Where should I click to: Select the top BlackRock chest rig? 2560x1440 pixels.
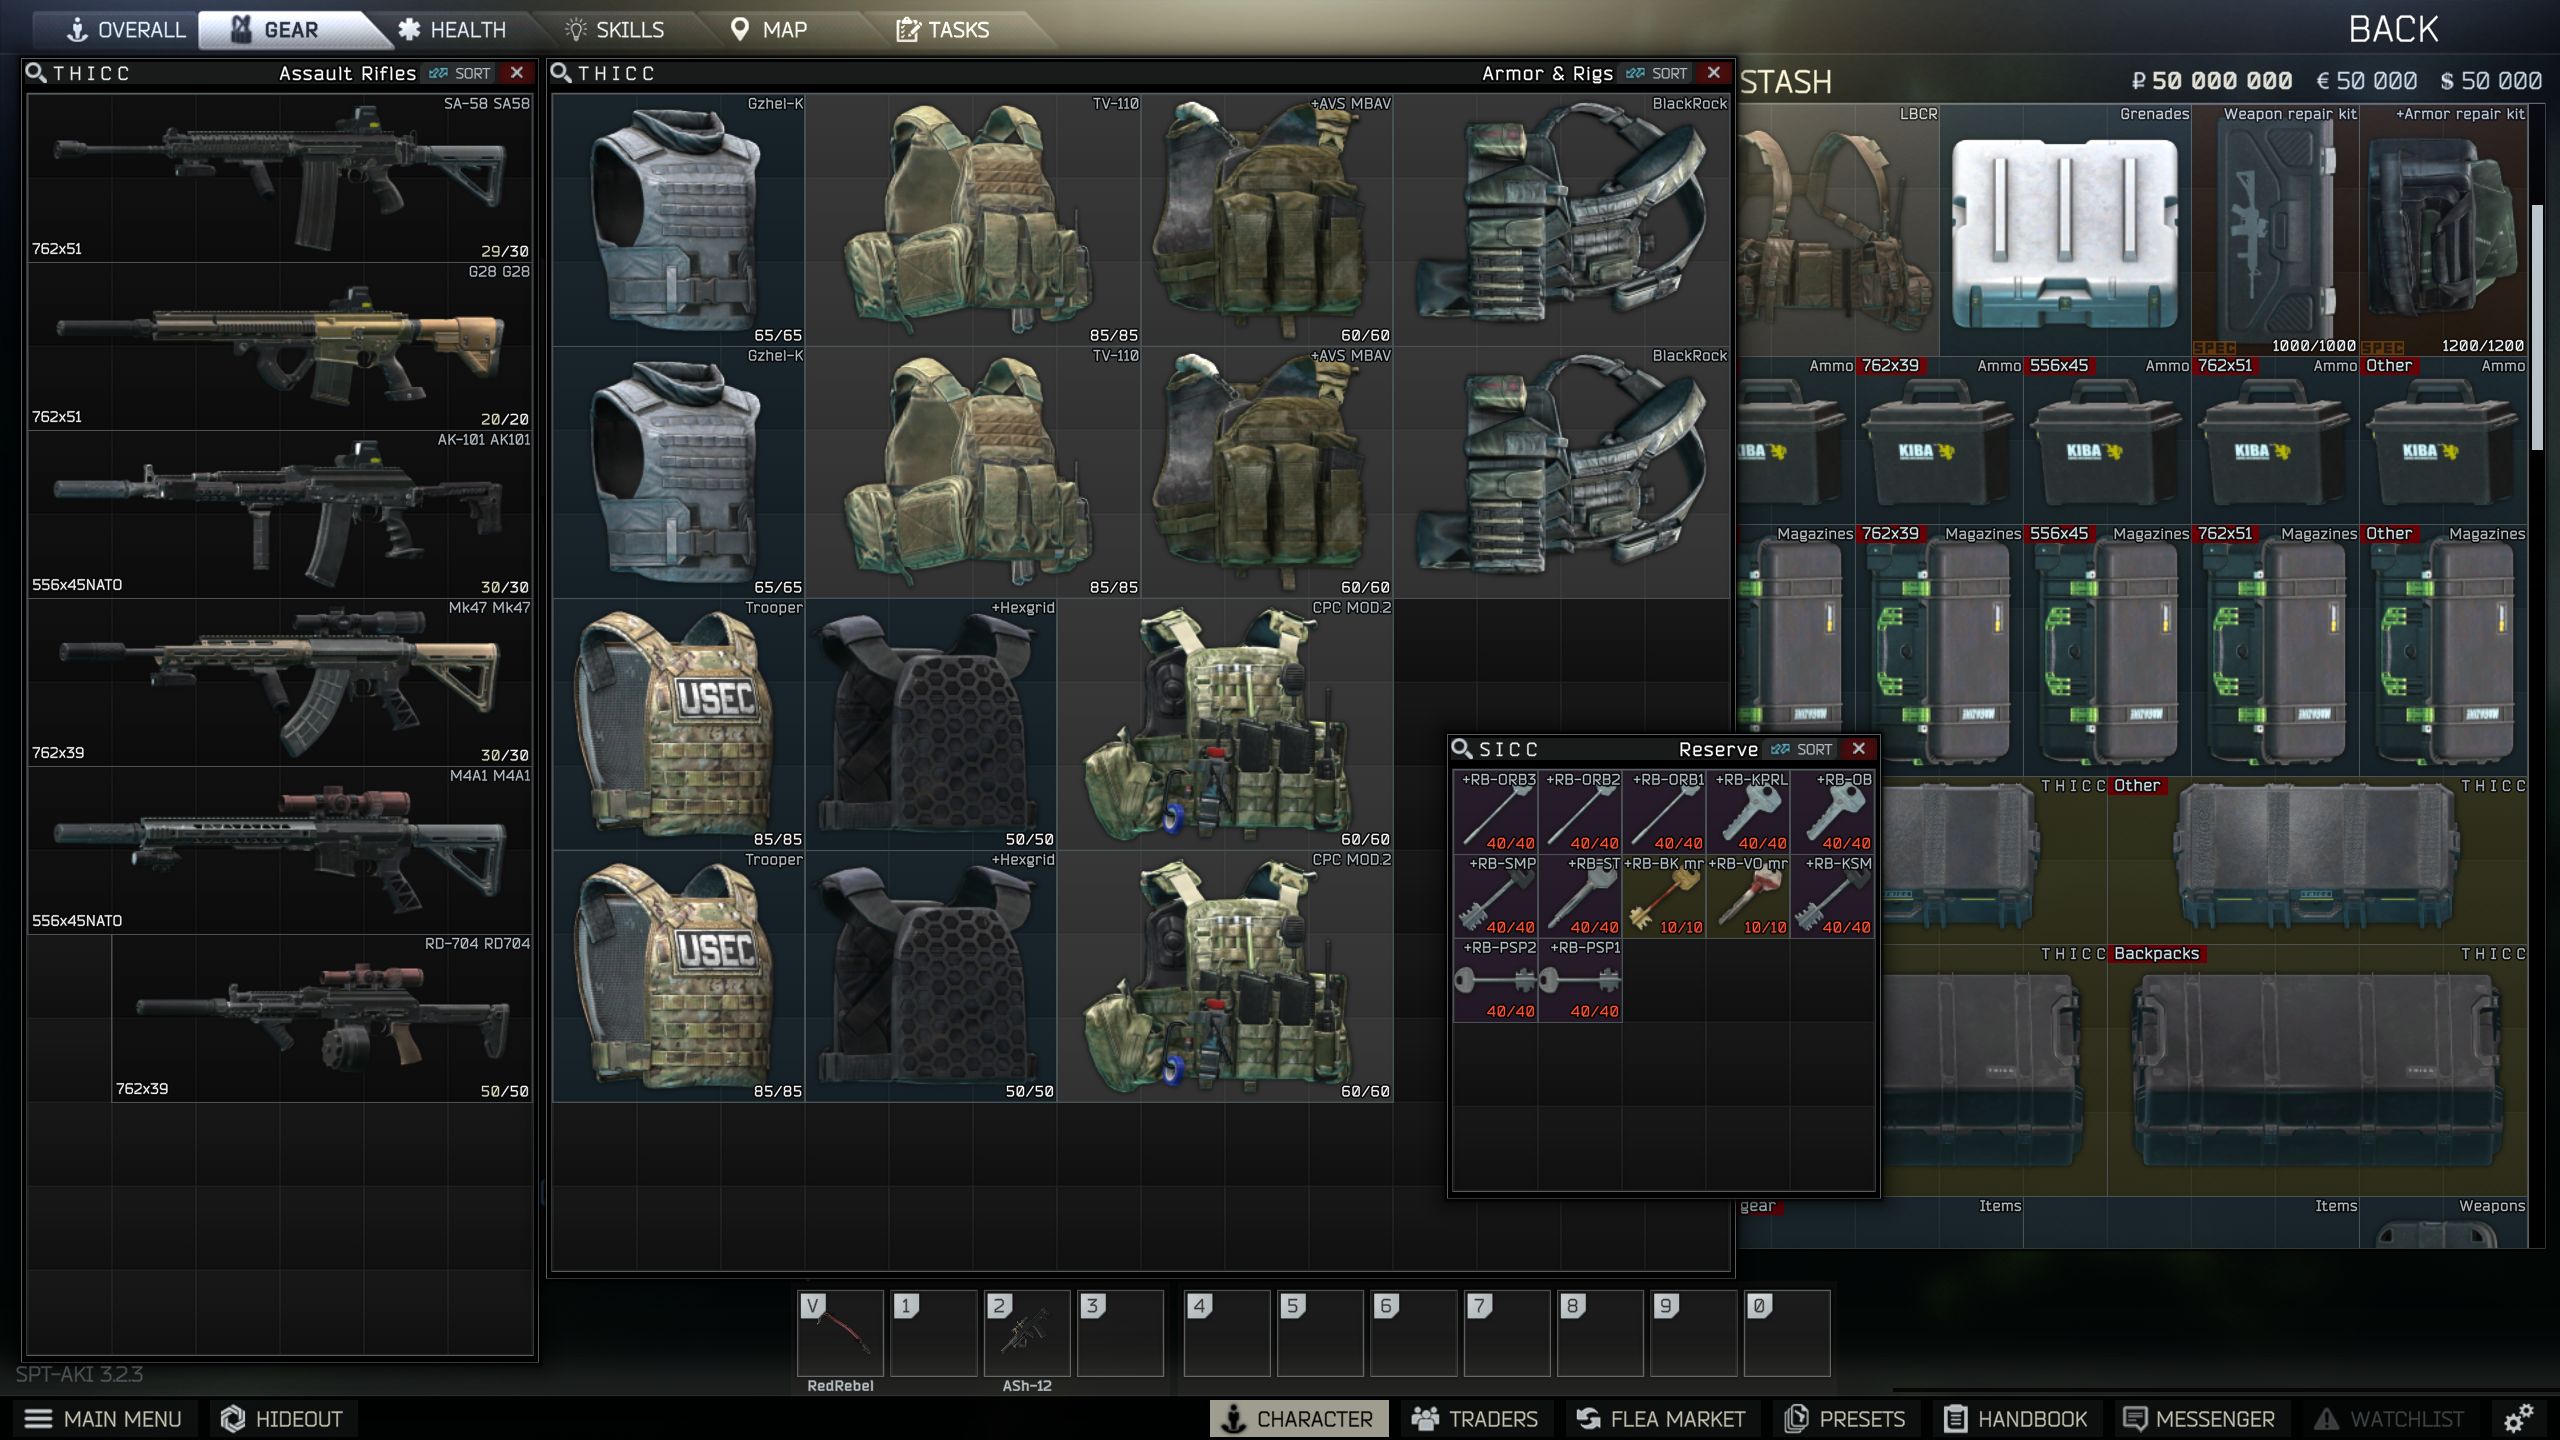click(x=1561, y=220)
